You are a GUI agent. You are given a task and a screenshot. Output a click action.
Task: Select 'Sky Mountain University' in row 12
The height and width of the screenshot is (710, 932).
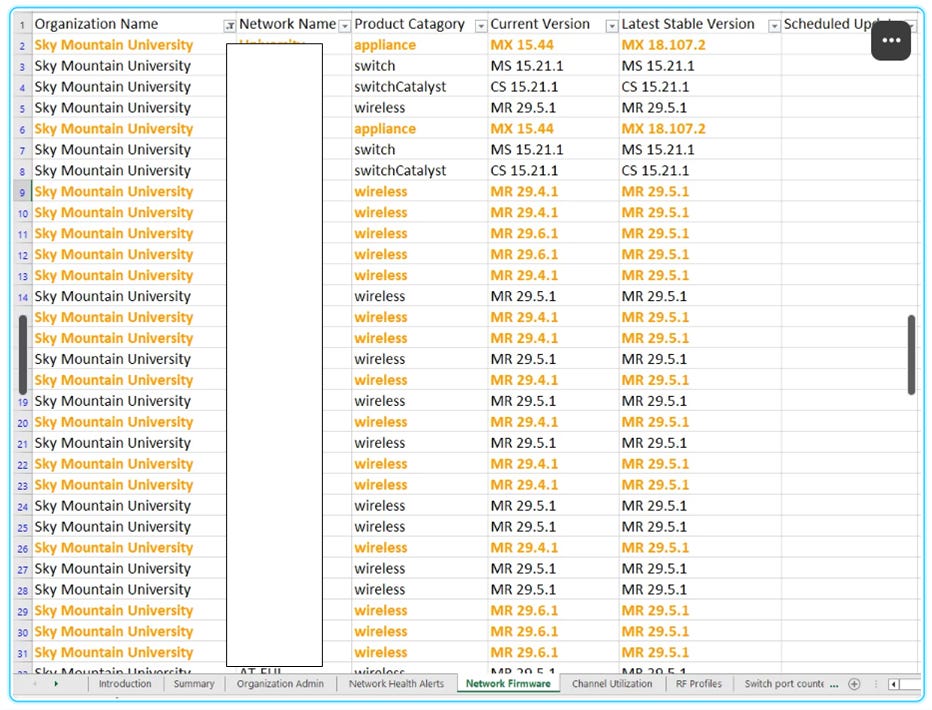[129, 255]
